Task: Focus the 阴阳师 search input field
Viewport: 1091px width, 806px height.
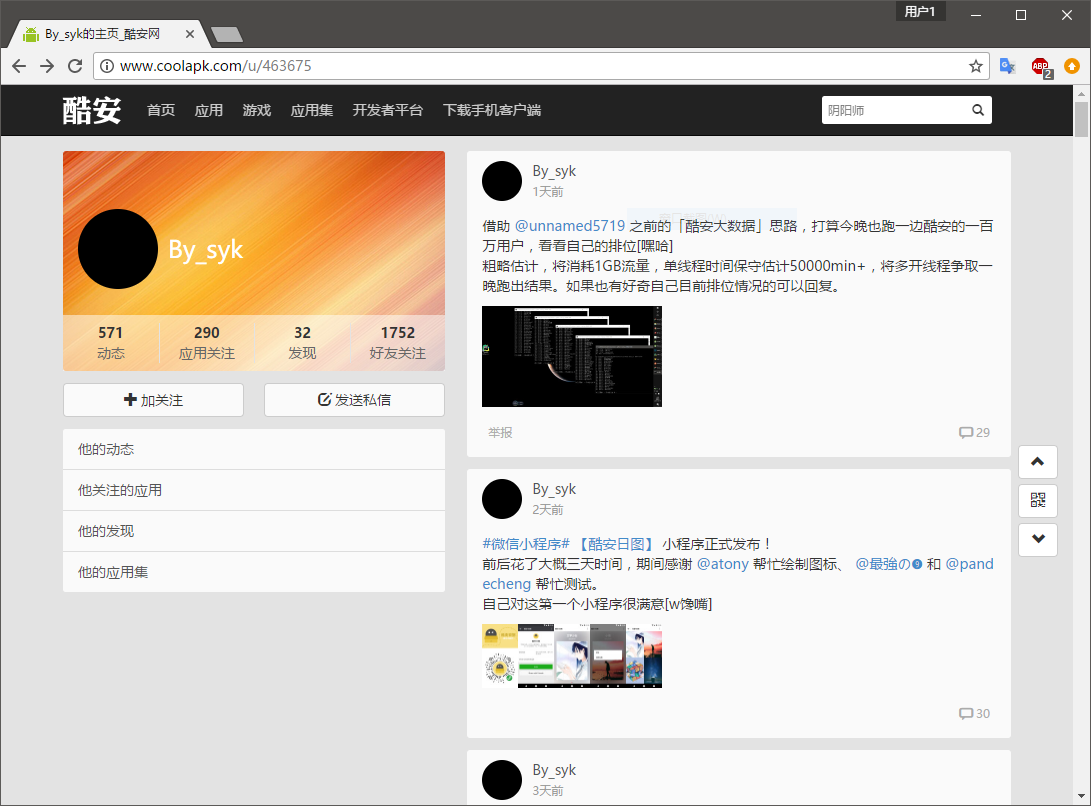Action: click(x=894, y=110)
